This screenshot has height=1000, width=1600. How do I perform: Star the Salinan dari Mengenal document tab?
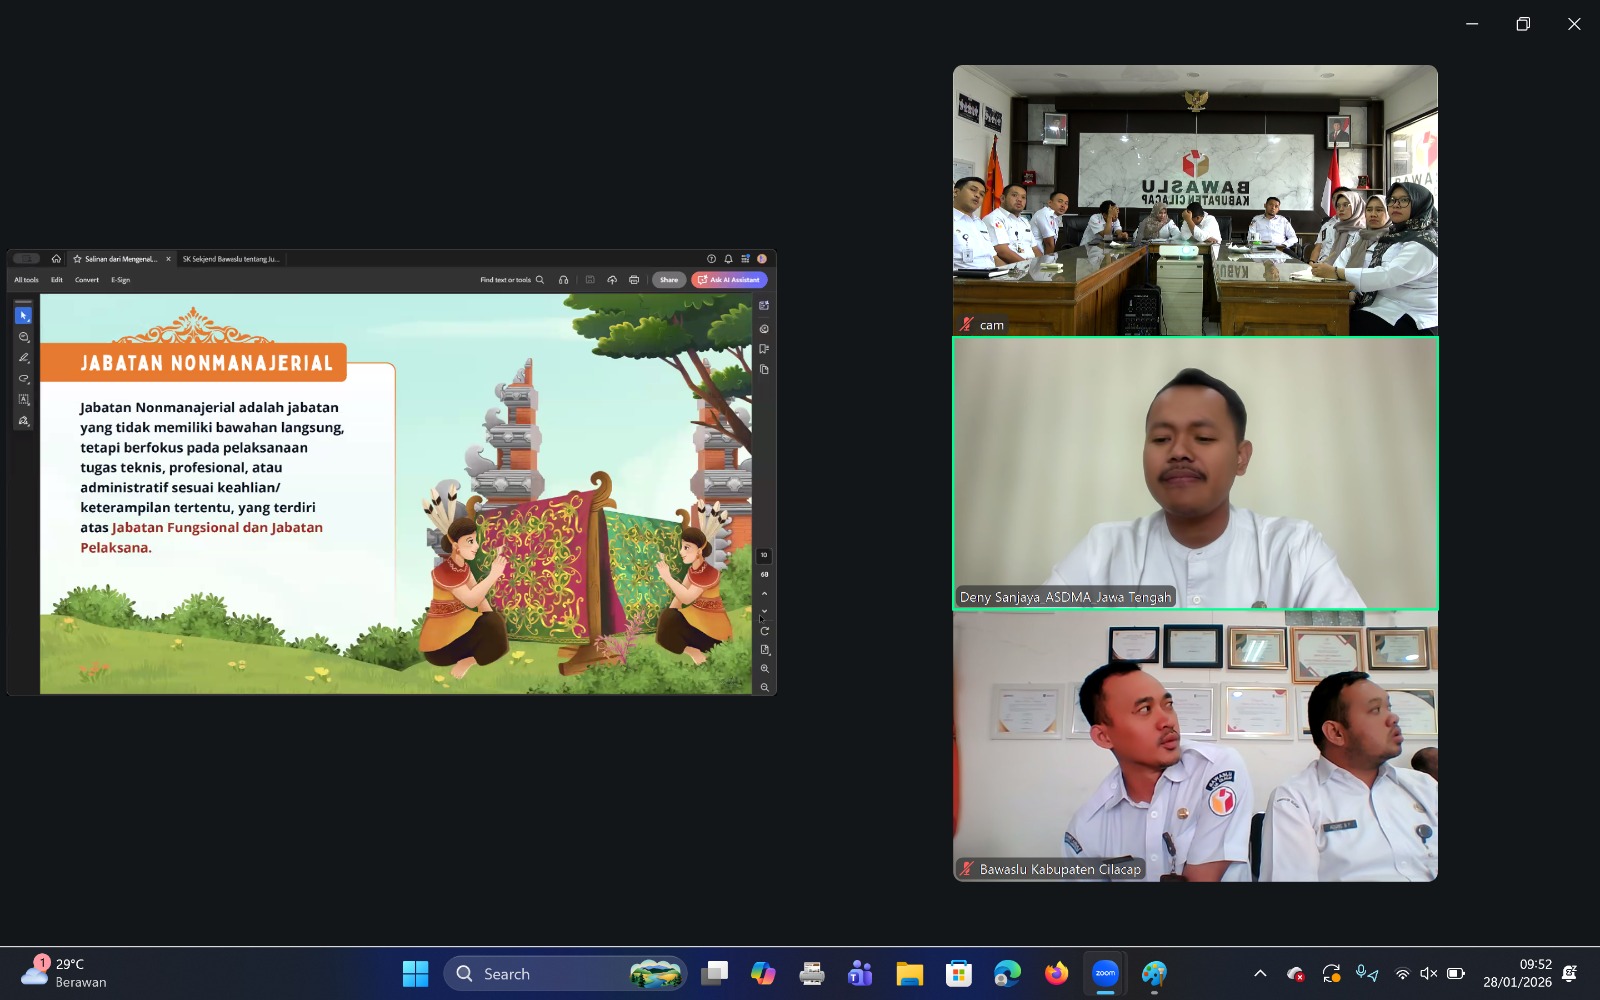click(x=77, y=259)
